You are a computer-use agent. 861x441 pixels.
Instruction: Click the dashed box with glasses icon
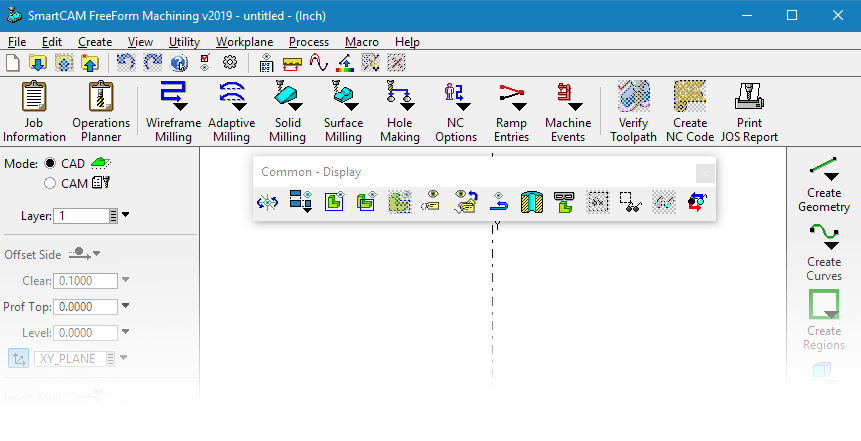tap(630, 202)
